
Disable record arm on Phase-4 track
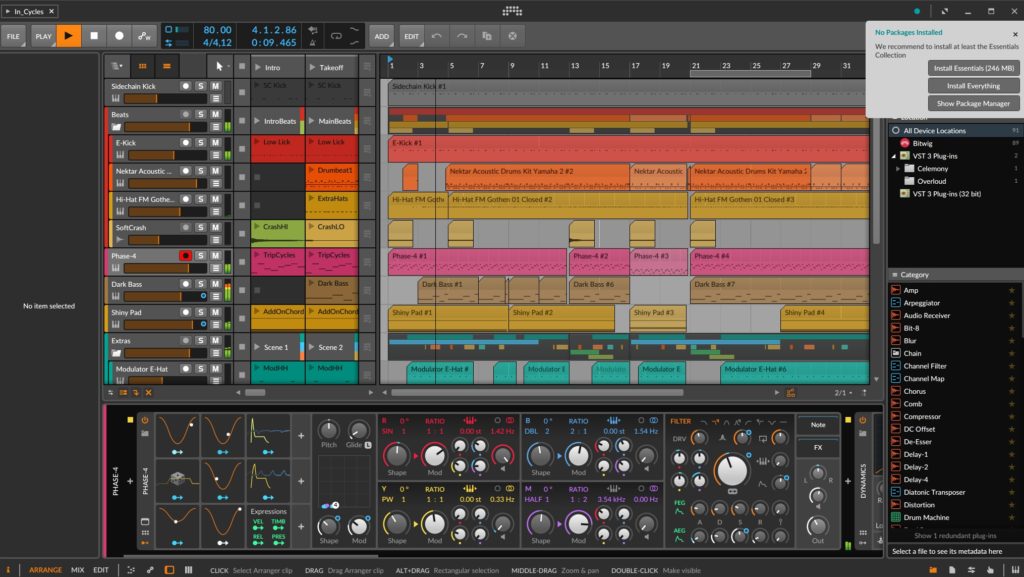(x=185, y=256)
